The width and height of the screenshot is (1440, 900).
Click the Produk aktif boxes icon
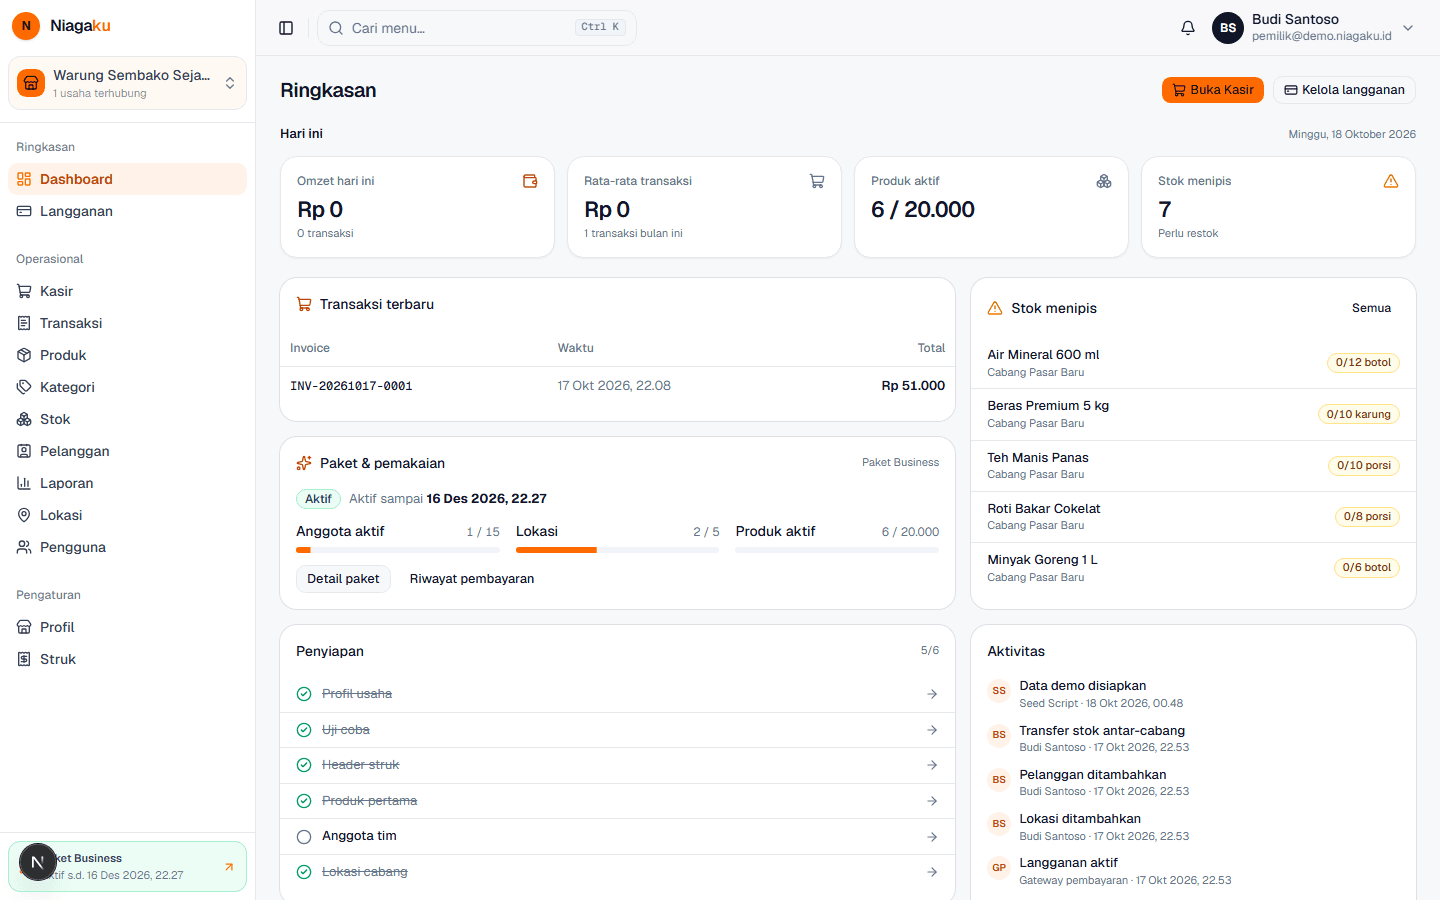[x=1104, y=181]
